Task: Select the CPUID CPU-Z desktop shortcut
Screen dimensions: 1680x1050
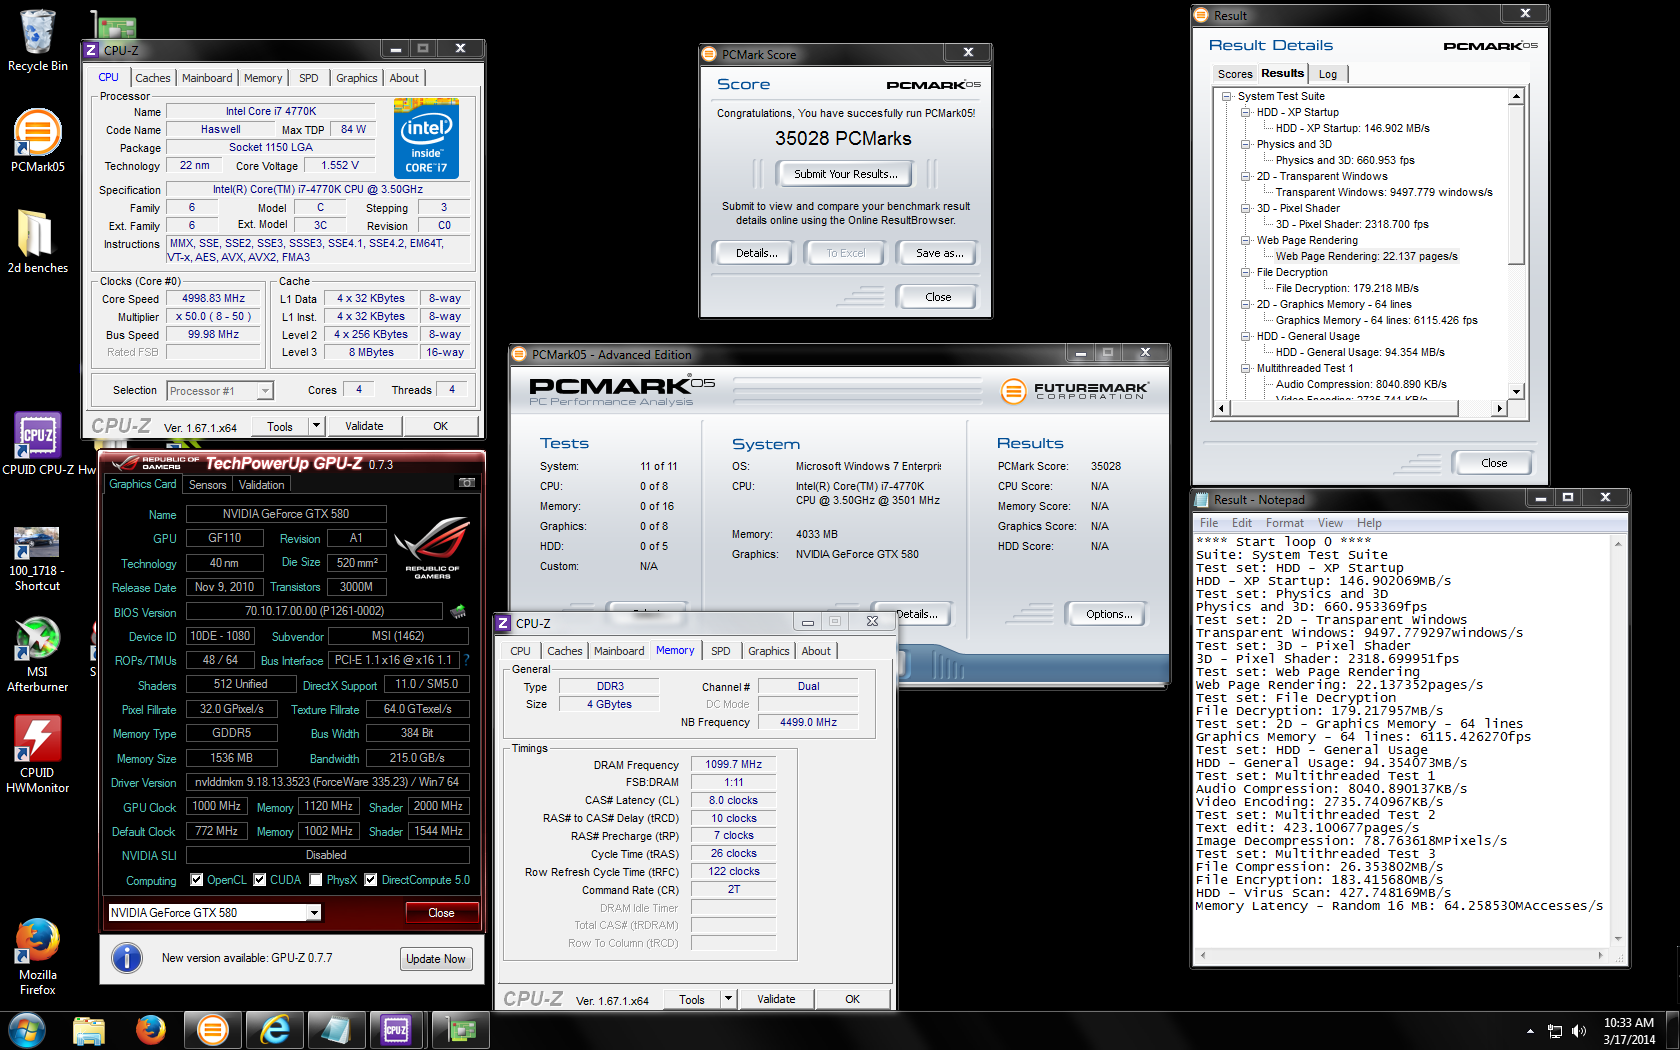Action: coord(40,443)
